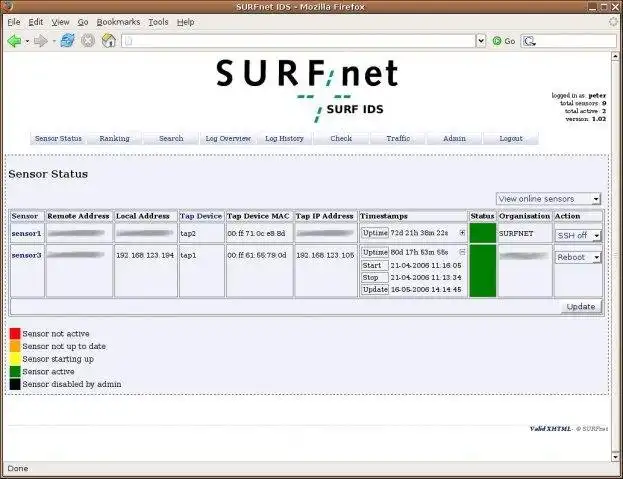
Task: Click the Forward arrow toolbar icon
Action: tap(41, 41)
